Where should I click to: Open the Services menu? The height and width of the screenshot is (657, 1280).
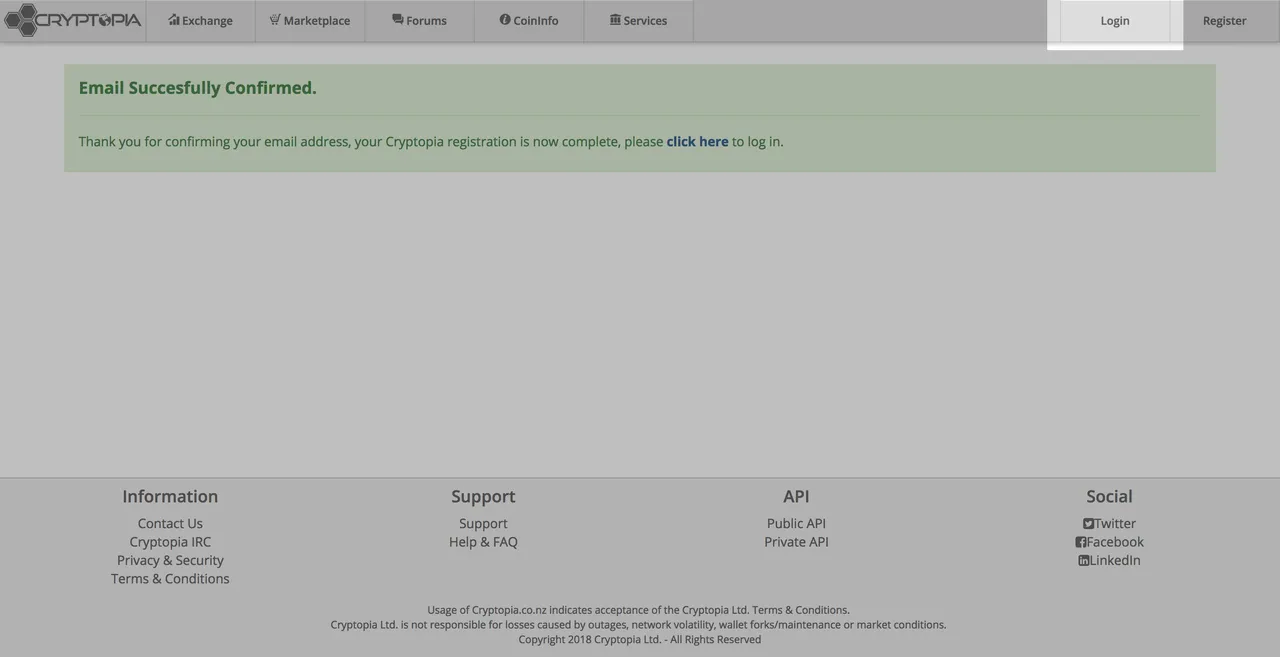pos(638,21)
